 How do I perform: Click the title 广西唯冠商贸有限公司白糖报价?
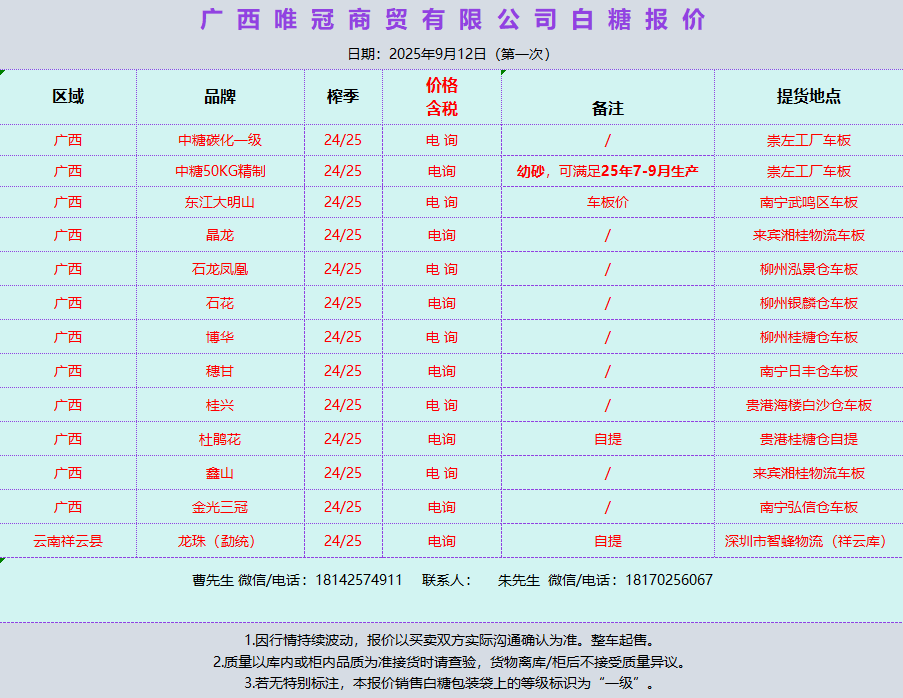pos(452,20)
